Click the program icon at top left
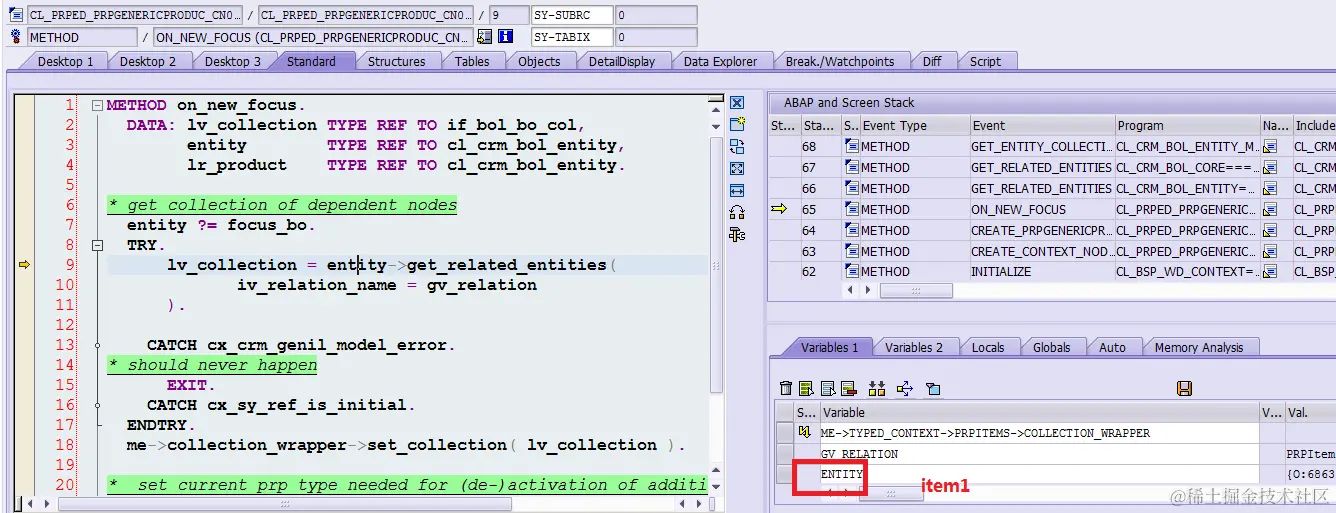Screen dimensions: 1336x513 click(15, 15)
